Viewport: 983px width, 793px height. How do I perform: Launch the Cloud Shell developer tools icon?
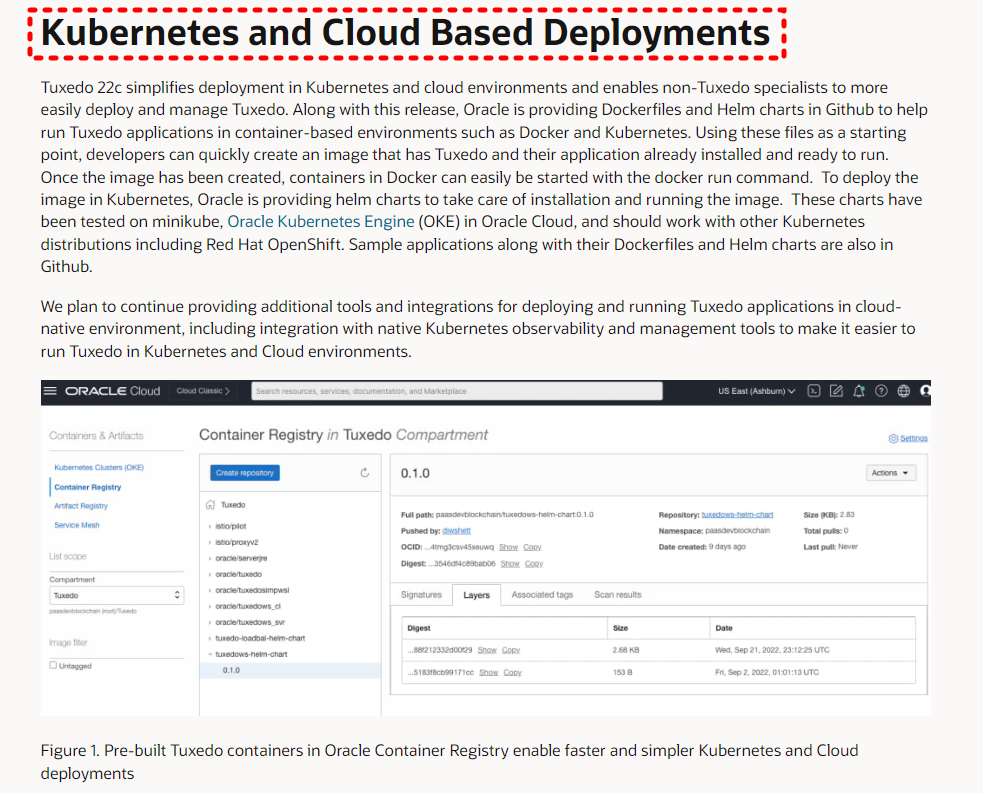[814, 391]
